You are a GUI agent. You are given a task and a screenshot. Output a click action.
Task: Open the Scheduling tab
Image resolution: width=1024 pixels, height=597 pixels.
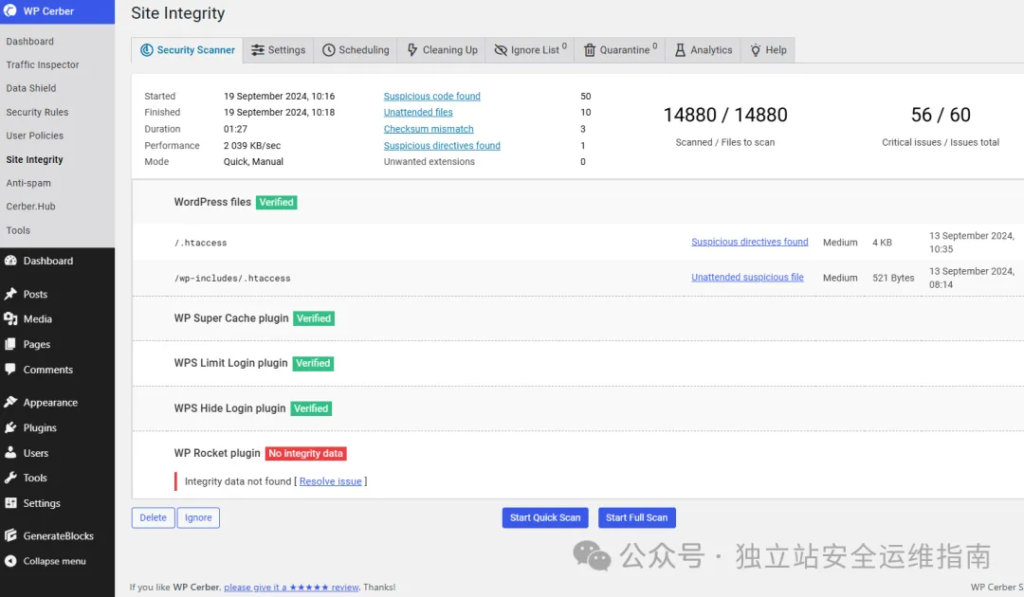pyautogui.click(x=355, y=50)
